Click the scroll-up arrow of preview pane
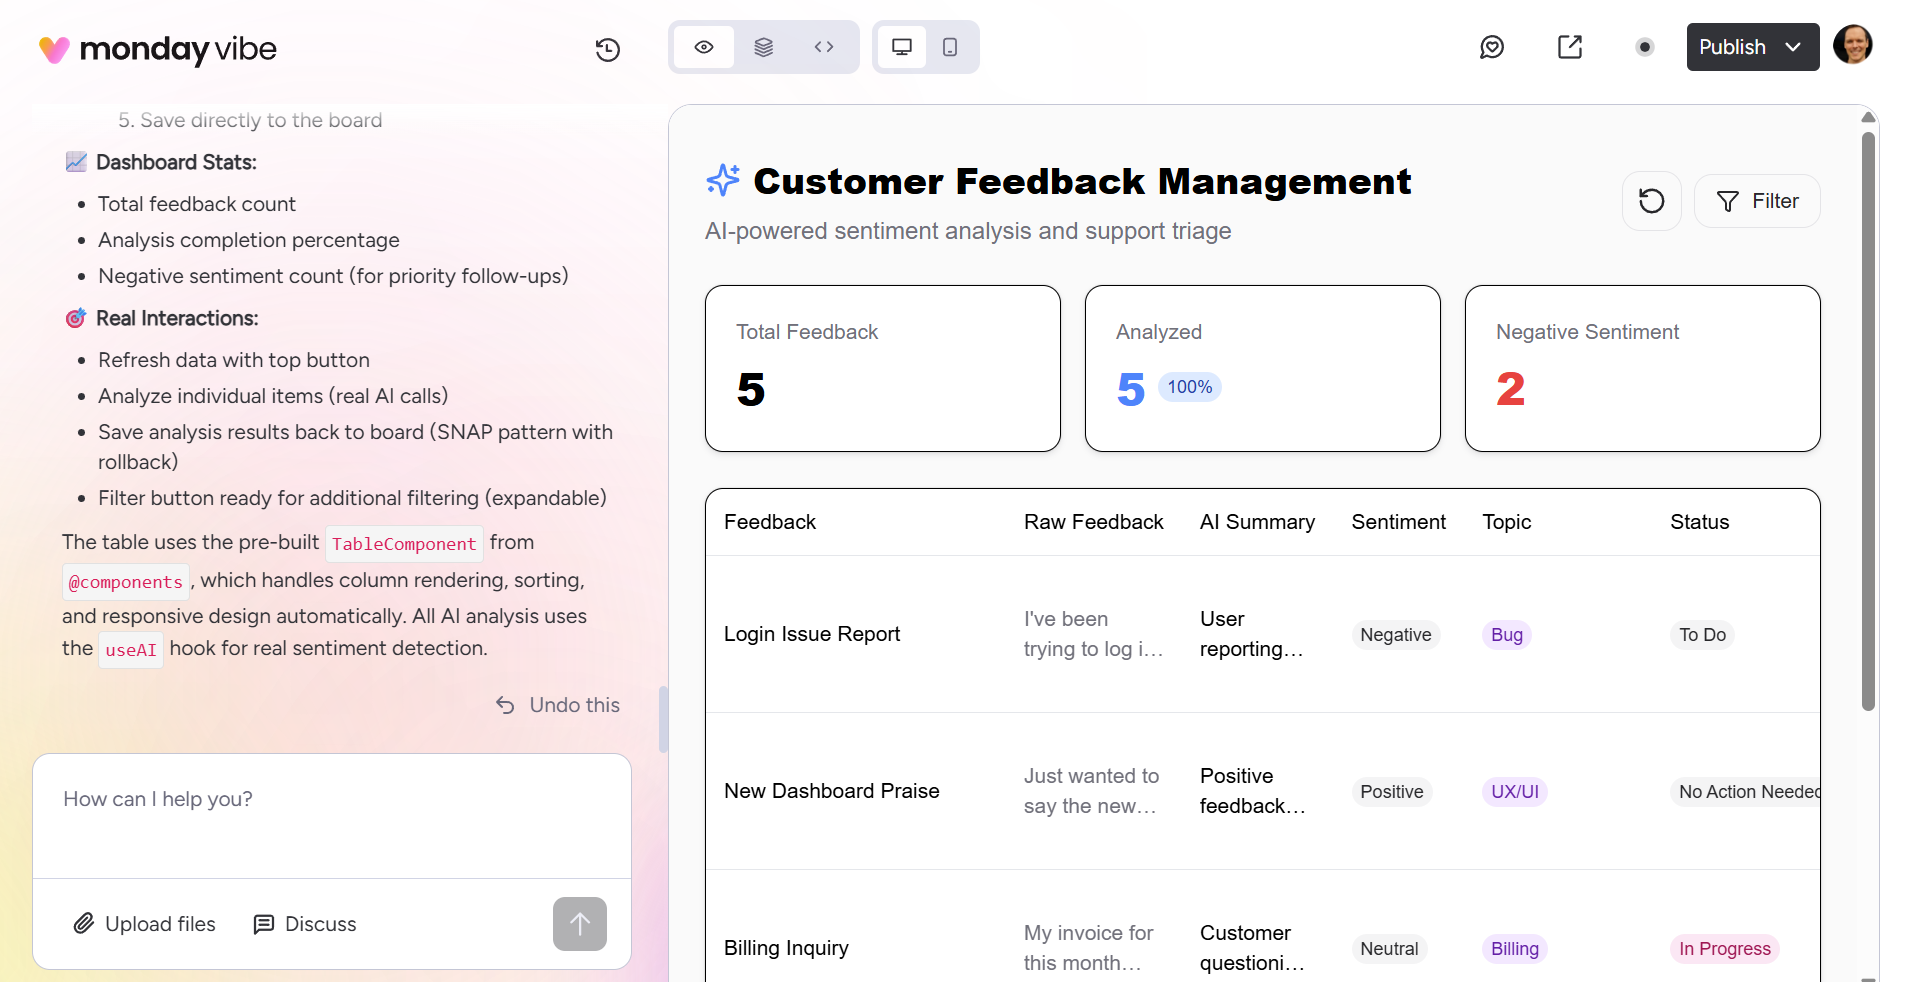Screen dimensions: 1906x982 [1868, 117]
